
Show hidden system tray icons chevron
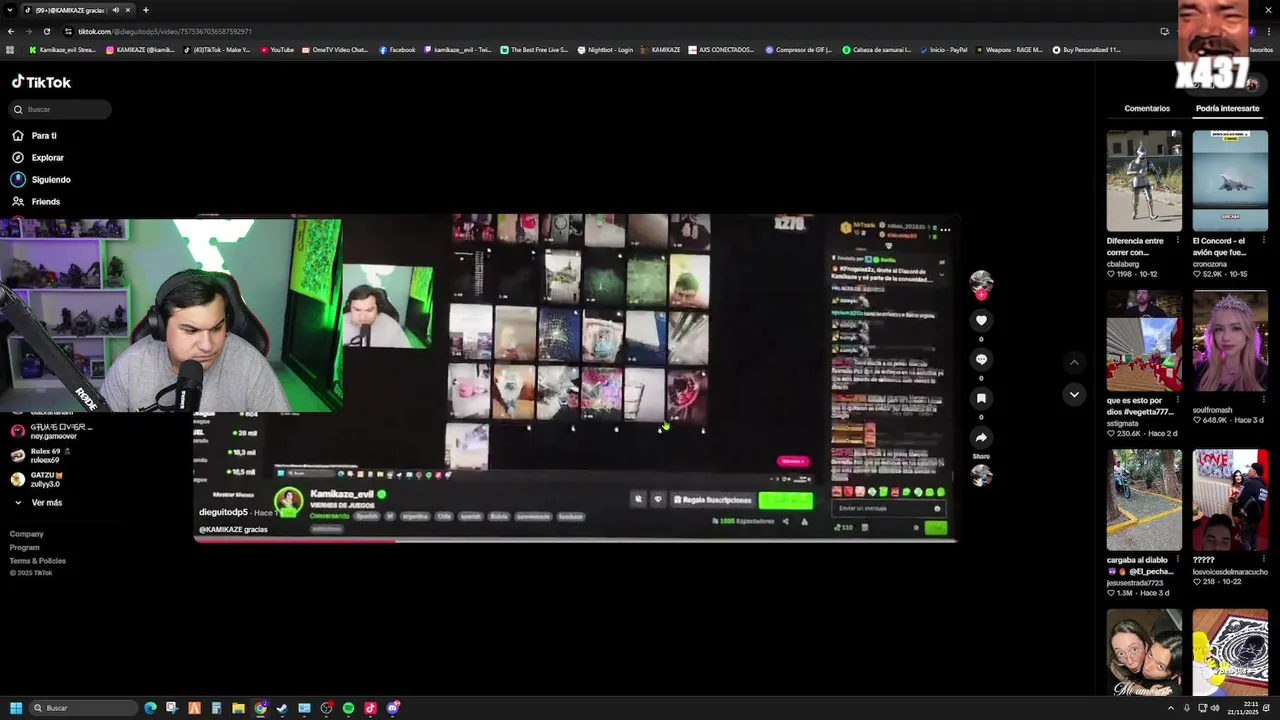(x=1171, y=708)
